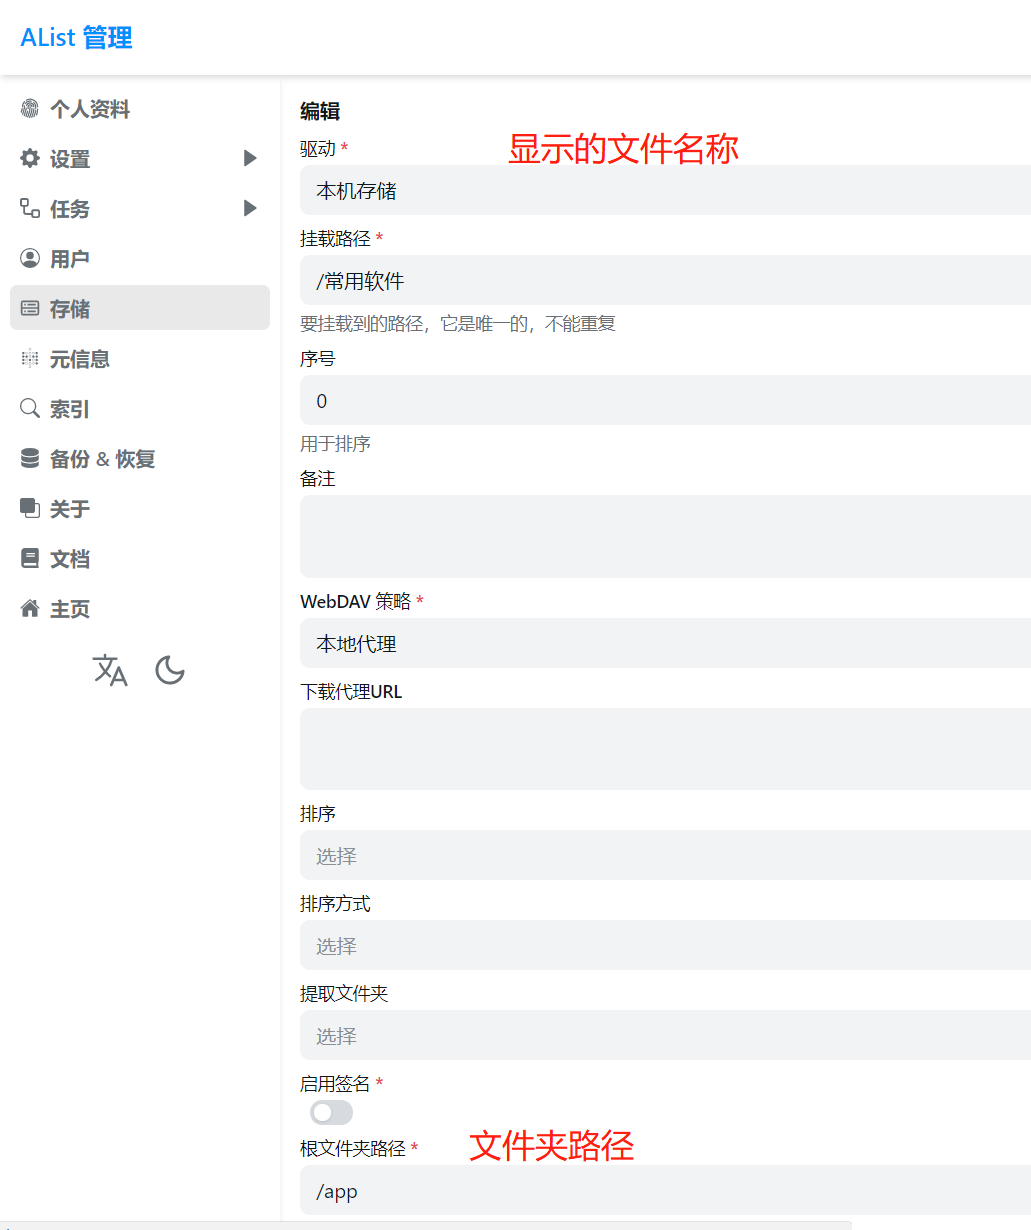Screen dimensions: 1031x1230
Task: Open the 排序 select dropdown
Action: pos(665,855)
